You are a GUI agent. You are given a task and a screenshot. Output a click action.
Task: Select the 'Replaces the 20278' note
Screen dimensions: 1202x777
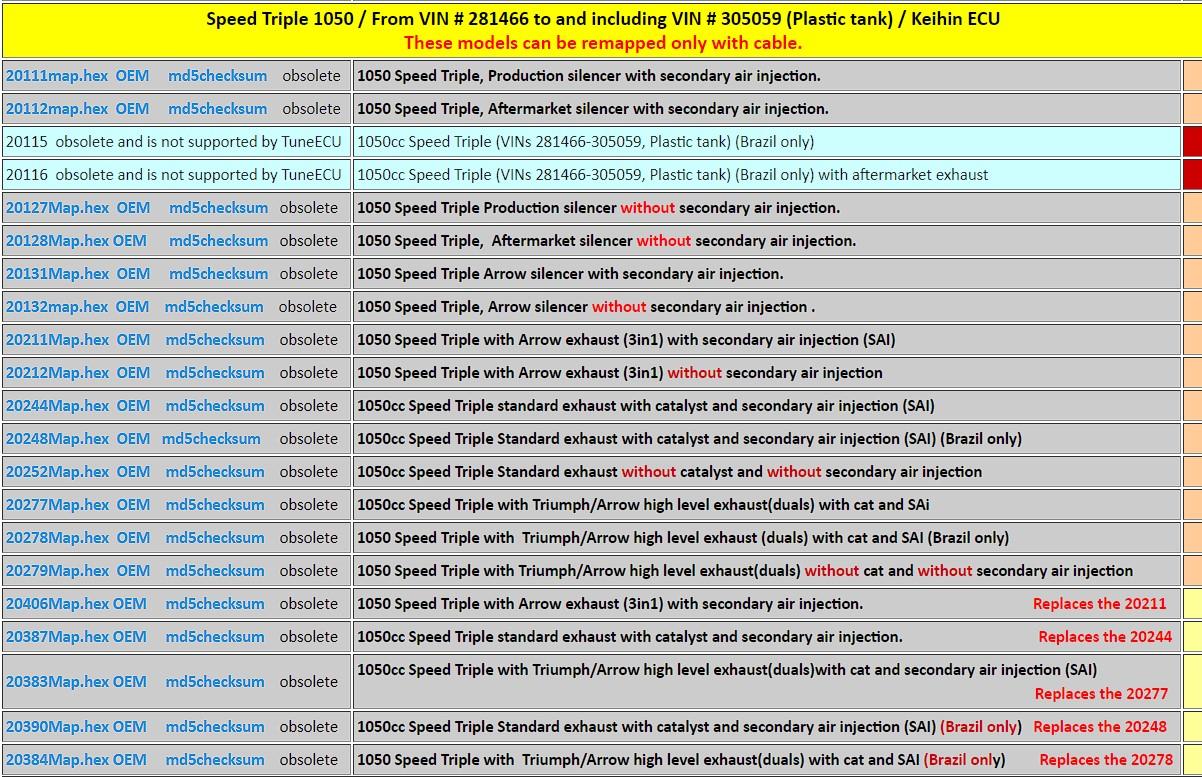pyautogui.click(x=1106, y=759)
